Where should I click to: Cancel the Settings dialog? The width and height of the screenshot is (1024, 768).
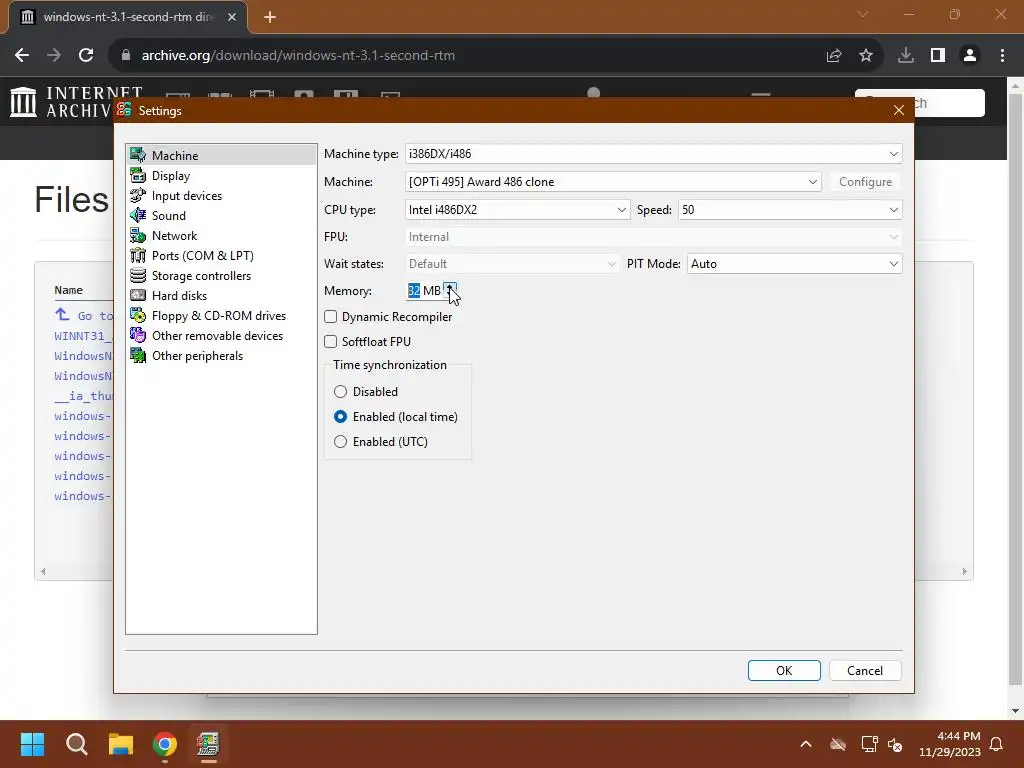coord(865,671)
